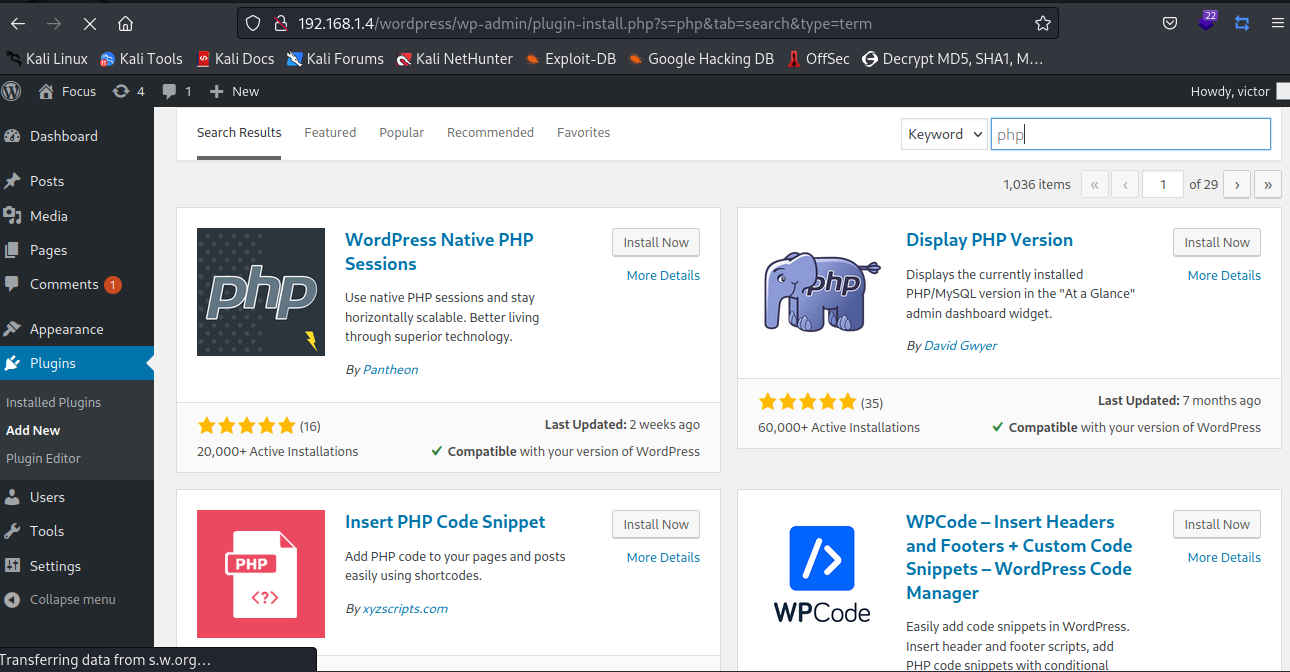
Task: Open the extension icon with badge 22
Action: pos(1207,21)
